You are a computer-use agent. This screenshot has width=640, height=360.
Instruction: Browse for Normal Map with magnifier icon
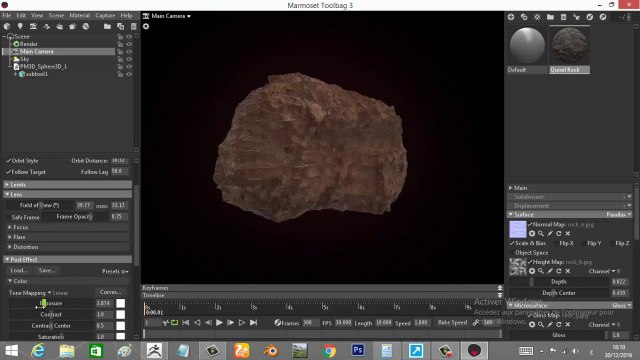pyautogui.click(x=541, y=233)
